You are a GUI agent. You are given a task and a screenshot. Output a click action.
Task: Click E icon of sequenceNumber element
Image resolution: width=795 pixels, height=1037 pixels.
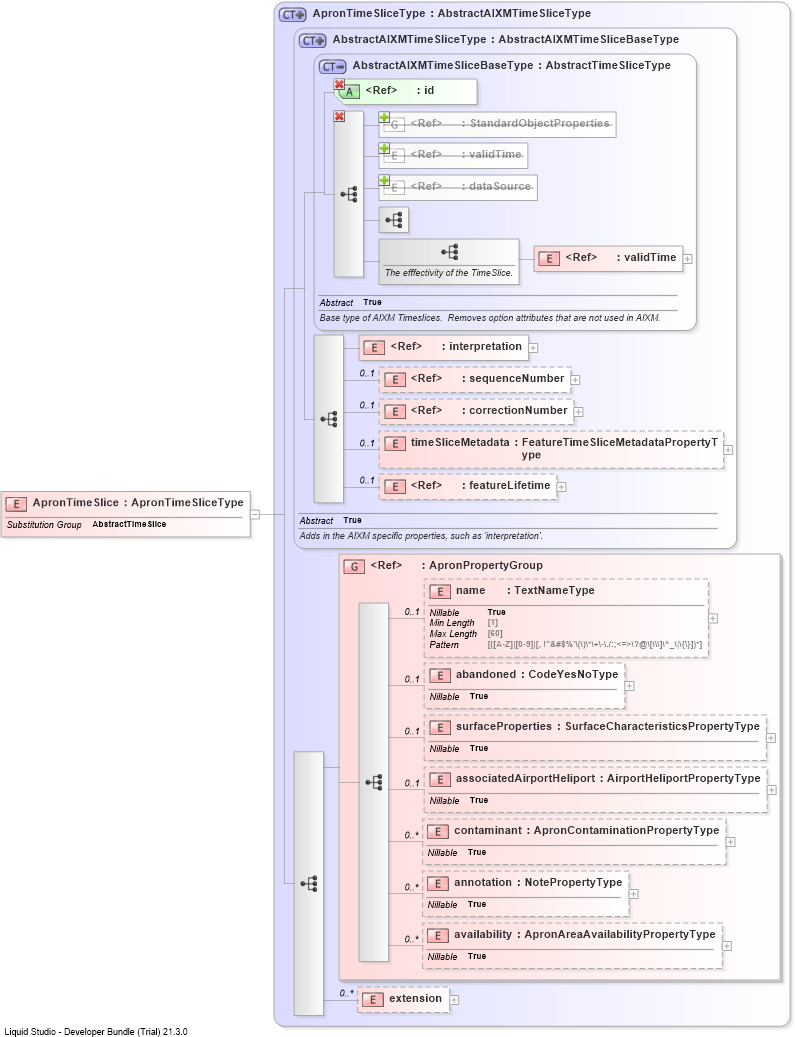(395, 380)
